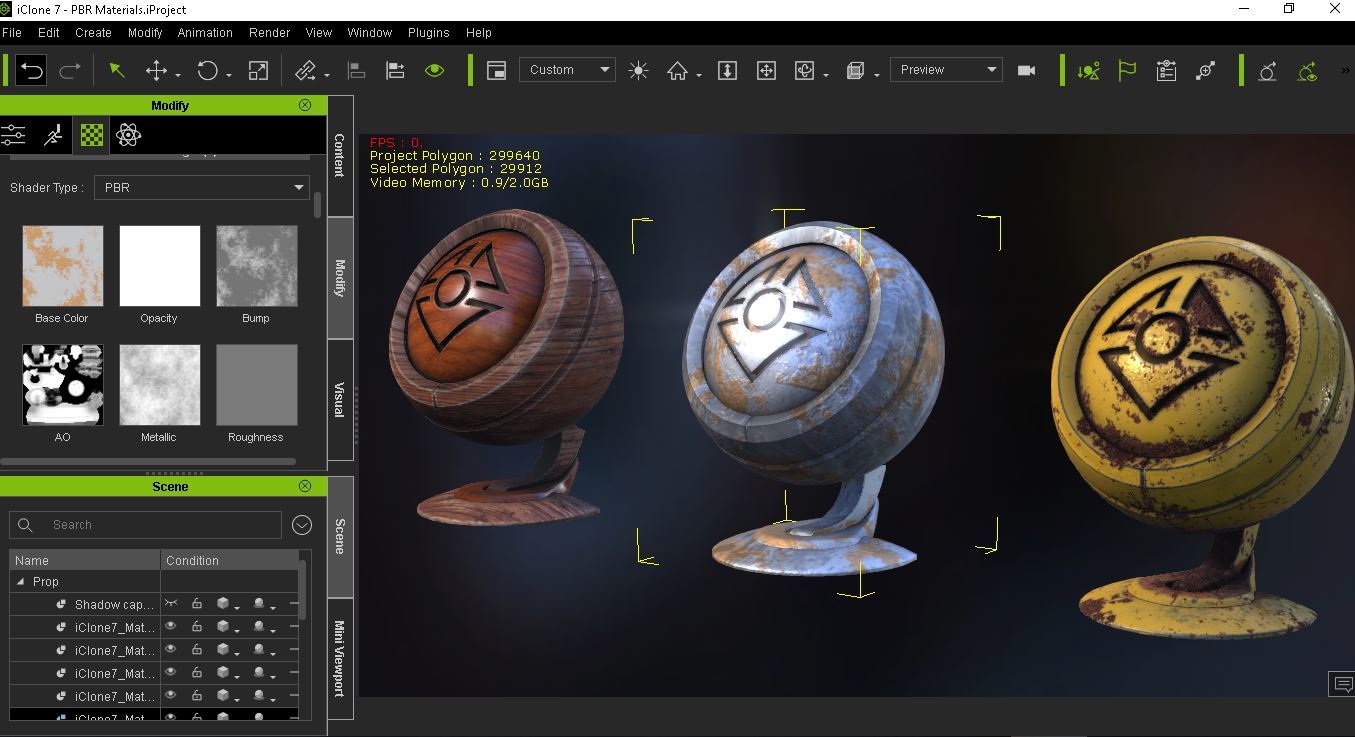Image resolution: width=1355 pixels, height=737 pixels.
Task: Click the bone plus link icon
Action: point(1206,70)
